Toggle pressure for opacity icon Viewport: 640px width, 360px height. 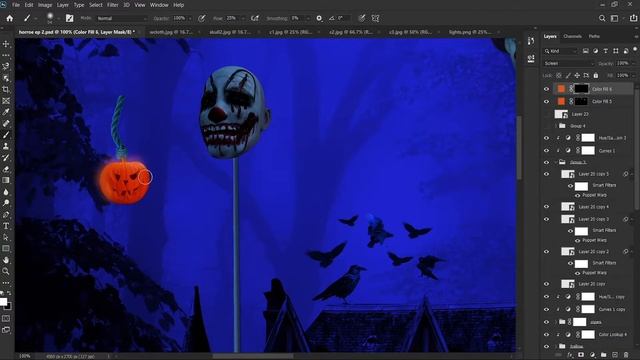coord(201,18)
